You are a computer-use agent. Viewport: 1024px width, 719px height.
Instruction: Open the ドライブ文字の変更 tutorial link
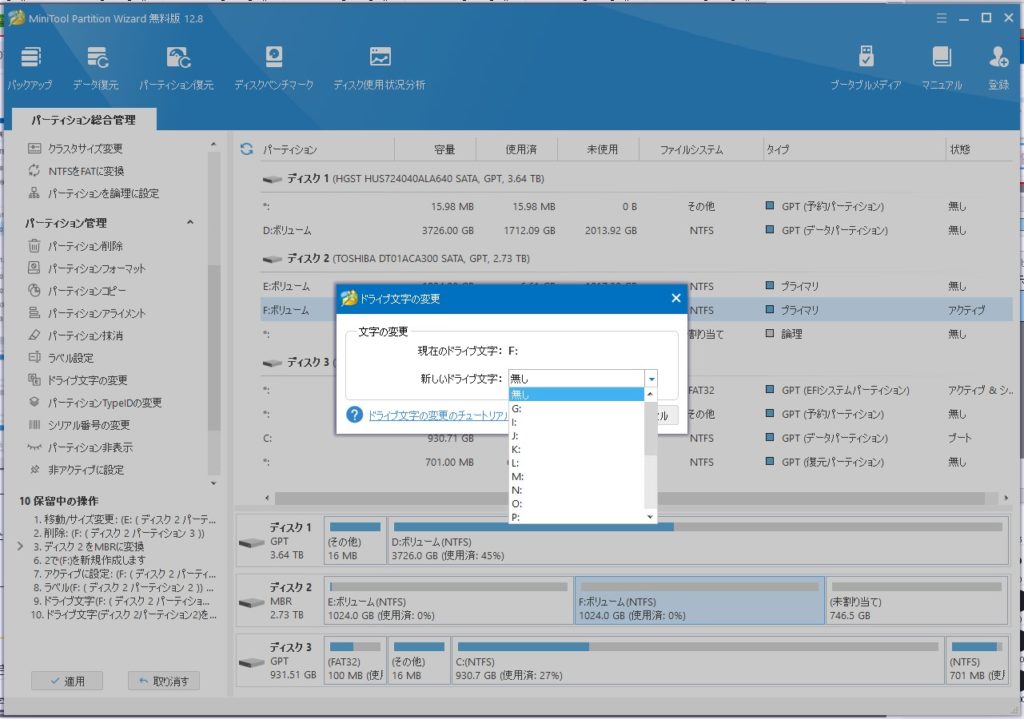click(441, 415)
